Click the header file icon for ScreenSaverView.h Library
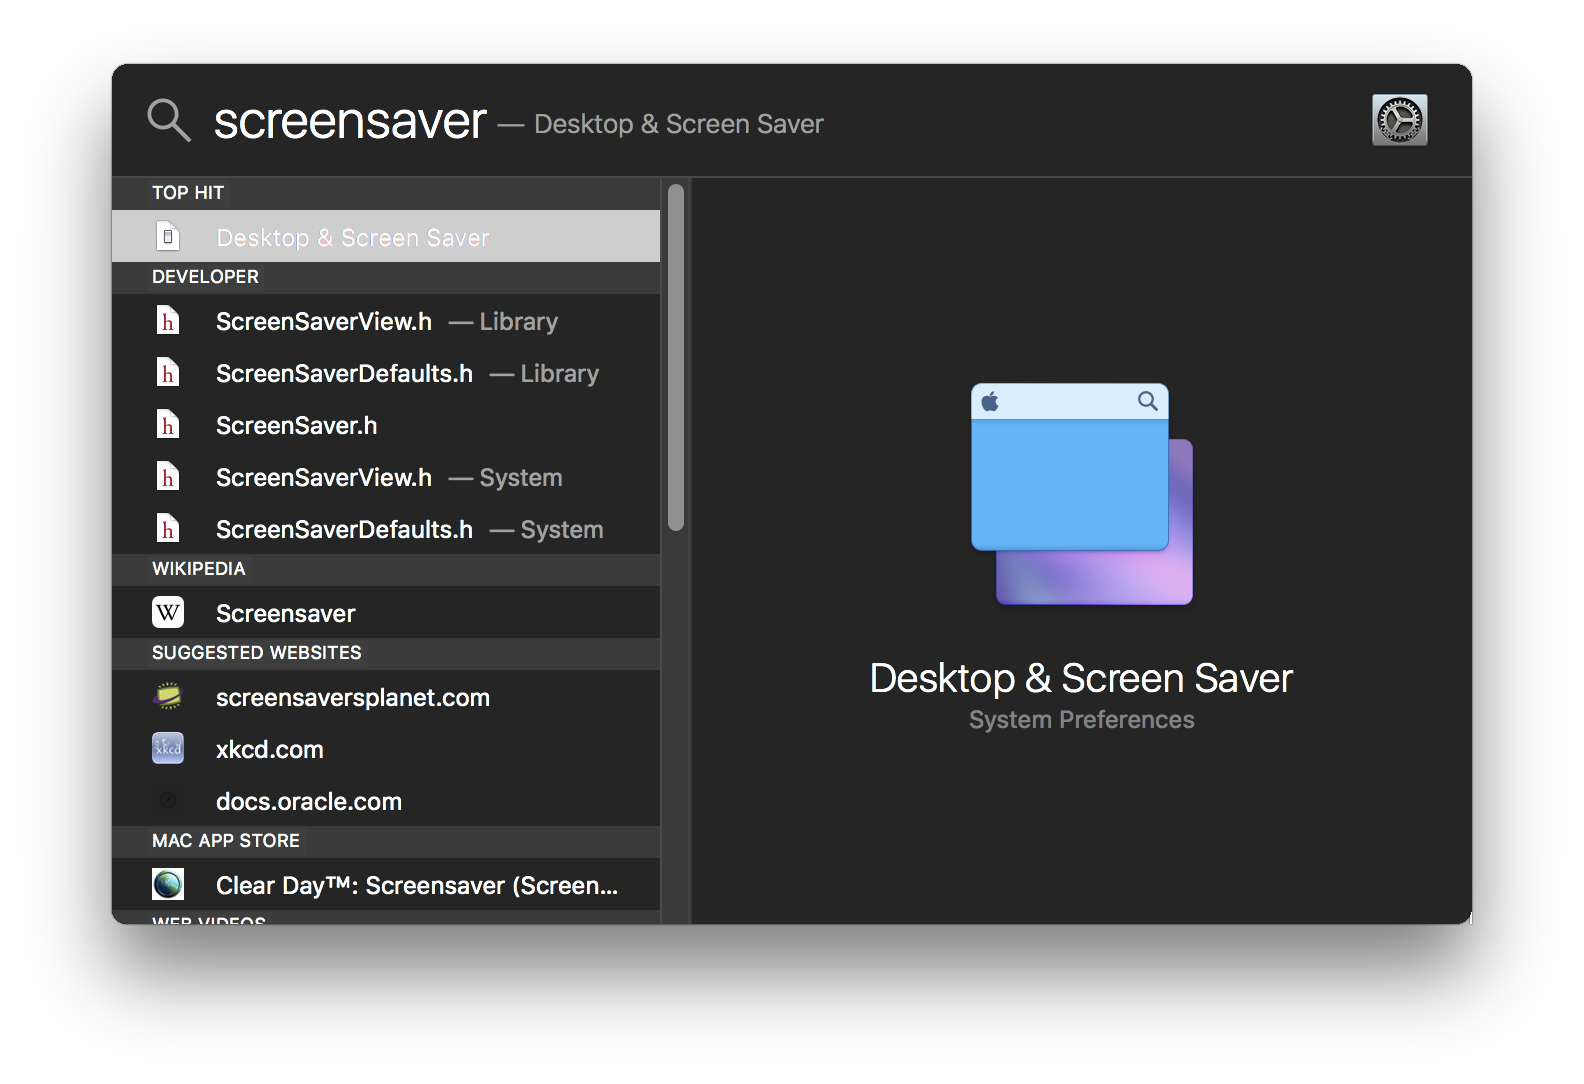 [168, 321]
